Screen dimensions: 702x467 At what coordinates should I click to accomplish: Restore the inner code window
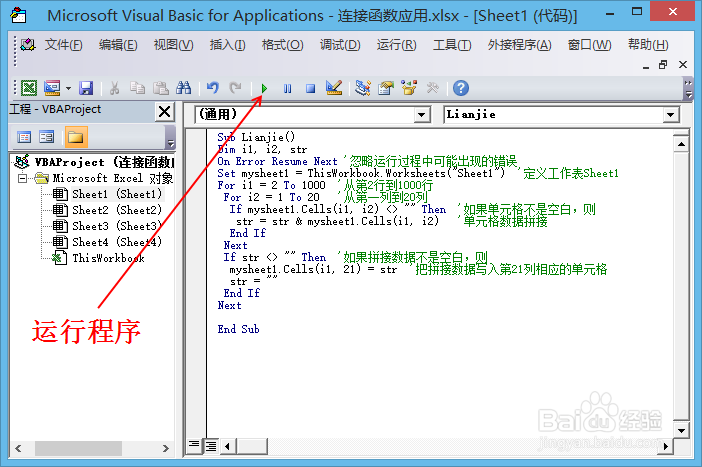pos(663,64)
